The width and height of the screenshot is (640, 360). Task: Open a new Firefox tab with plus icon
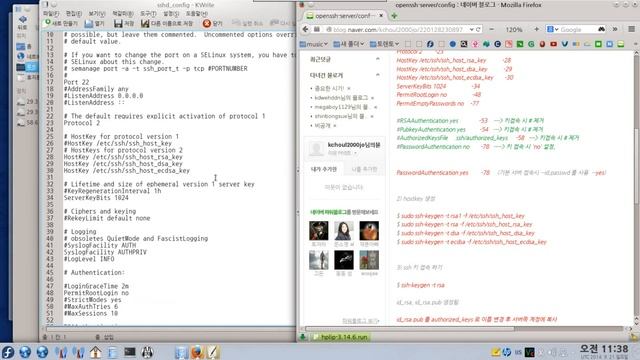point(394,16)
